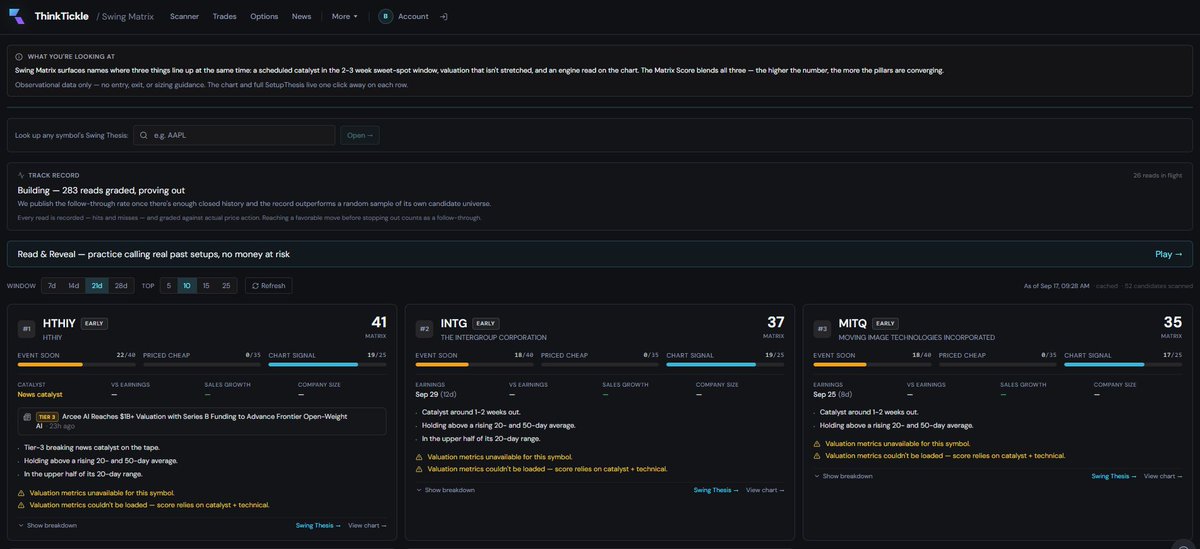Expand Show breakdown on the INTG card

(x=445, y=490)
